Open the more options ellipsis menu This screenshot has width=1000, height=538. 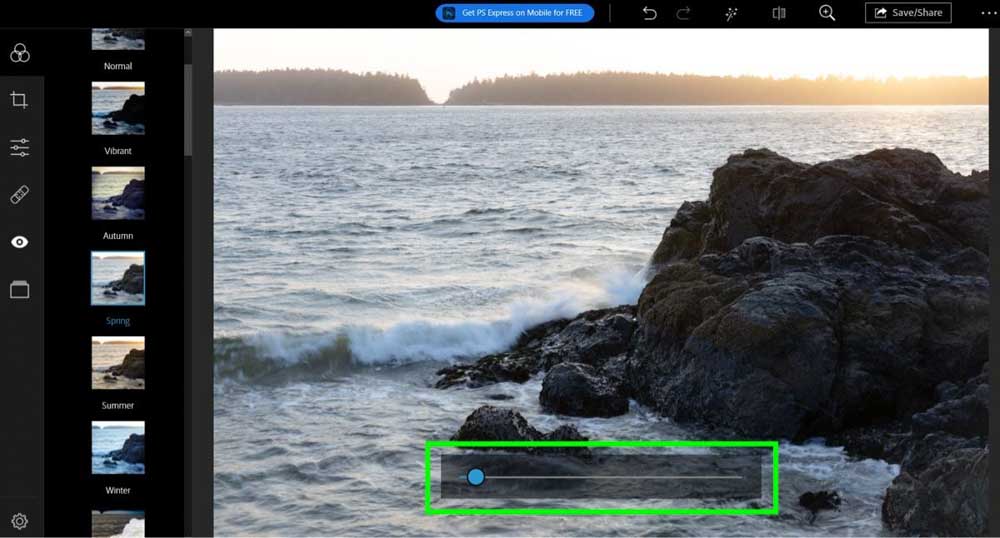coord(989,13)
